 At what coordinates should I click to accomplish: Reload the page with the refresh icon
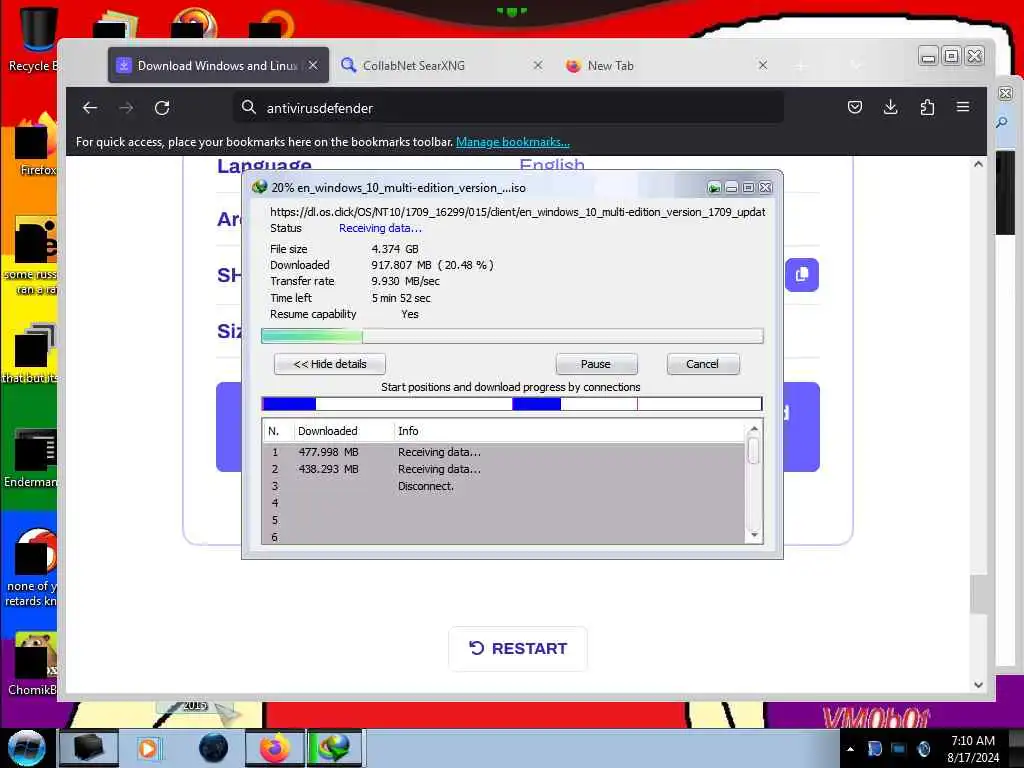point(162,108)
